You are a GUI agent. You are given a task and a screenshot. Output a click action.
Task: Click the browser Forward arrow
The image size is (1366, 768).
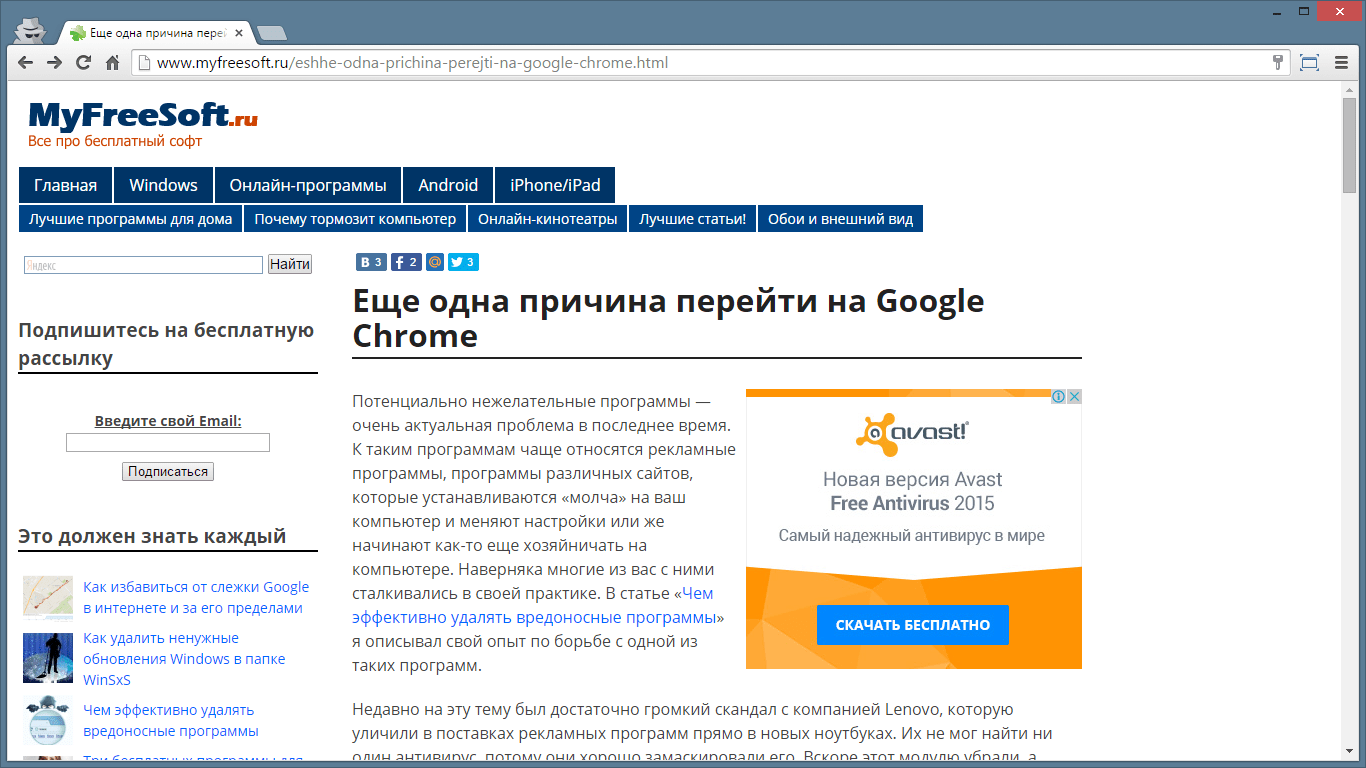pos(55,63)
